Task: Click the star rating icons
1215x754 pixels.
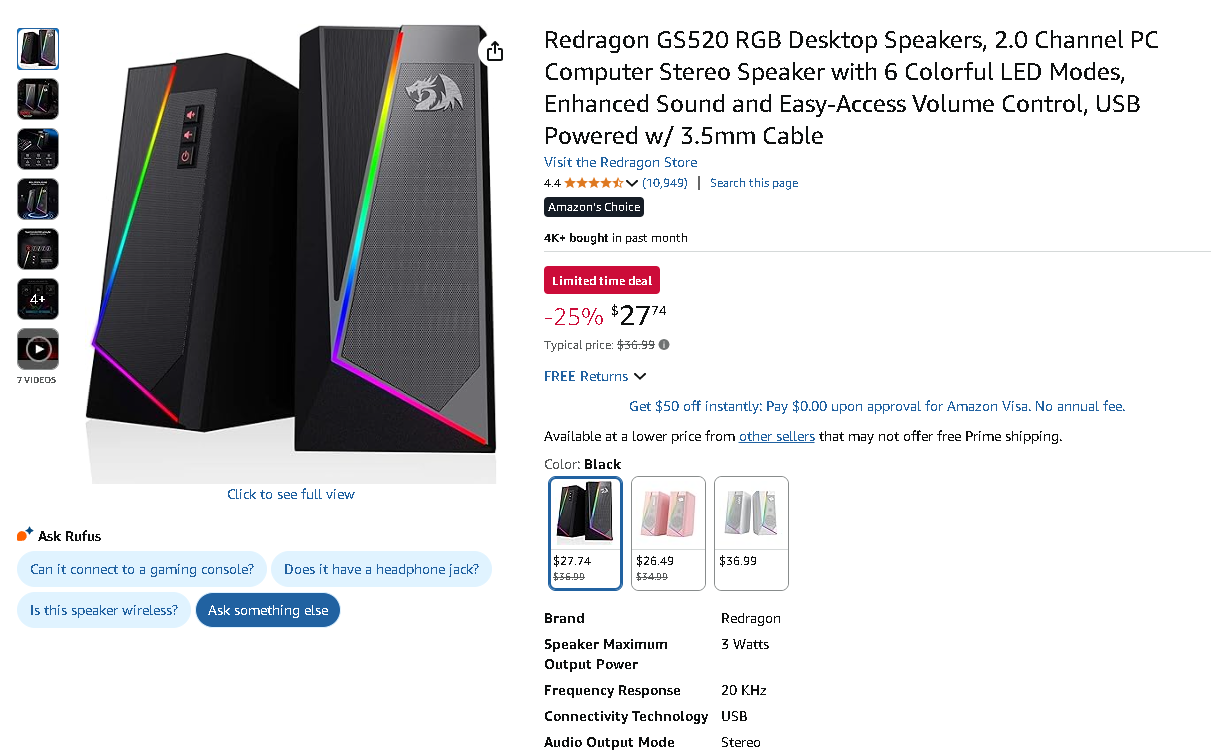Action: pyautogui.click(x=593, y=183)
